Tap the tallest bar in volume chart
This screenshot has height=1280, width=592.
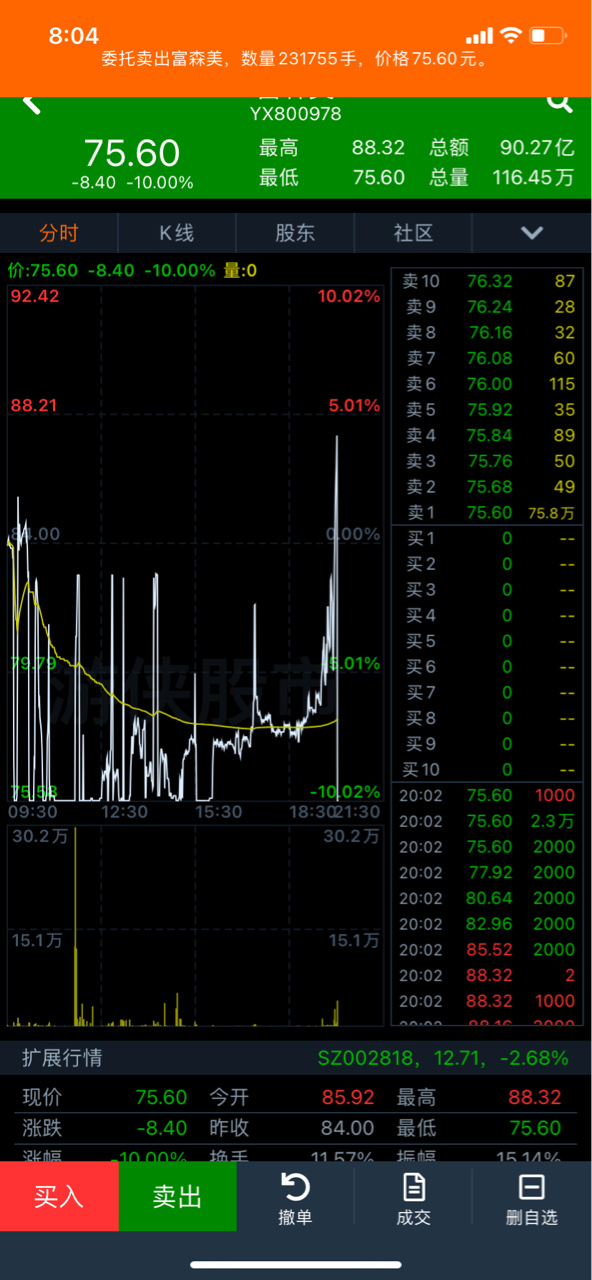tap(76, 927)
